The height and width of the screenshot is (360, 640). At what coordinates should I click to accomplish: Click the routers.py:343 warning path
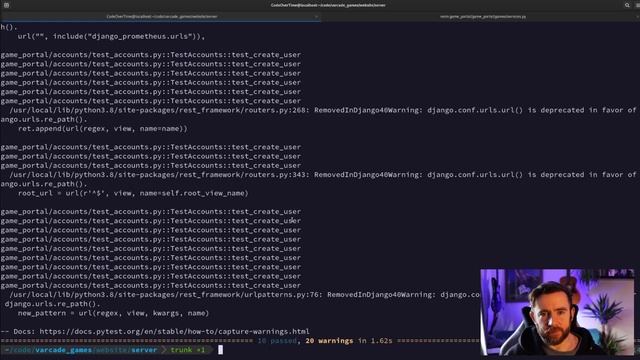(x=159, y=174)
